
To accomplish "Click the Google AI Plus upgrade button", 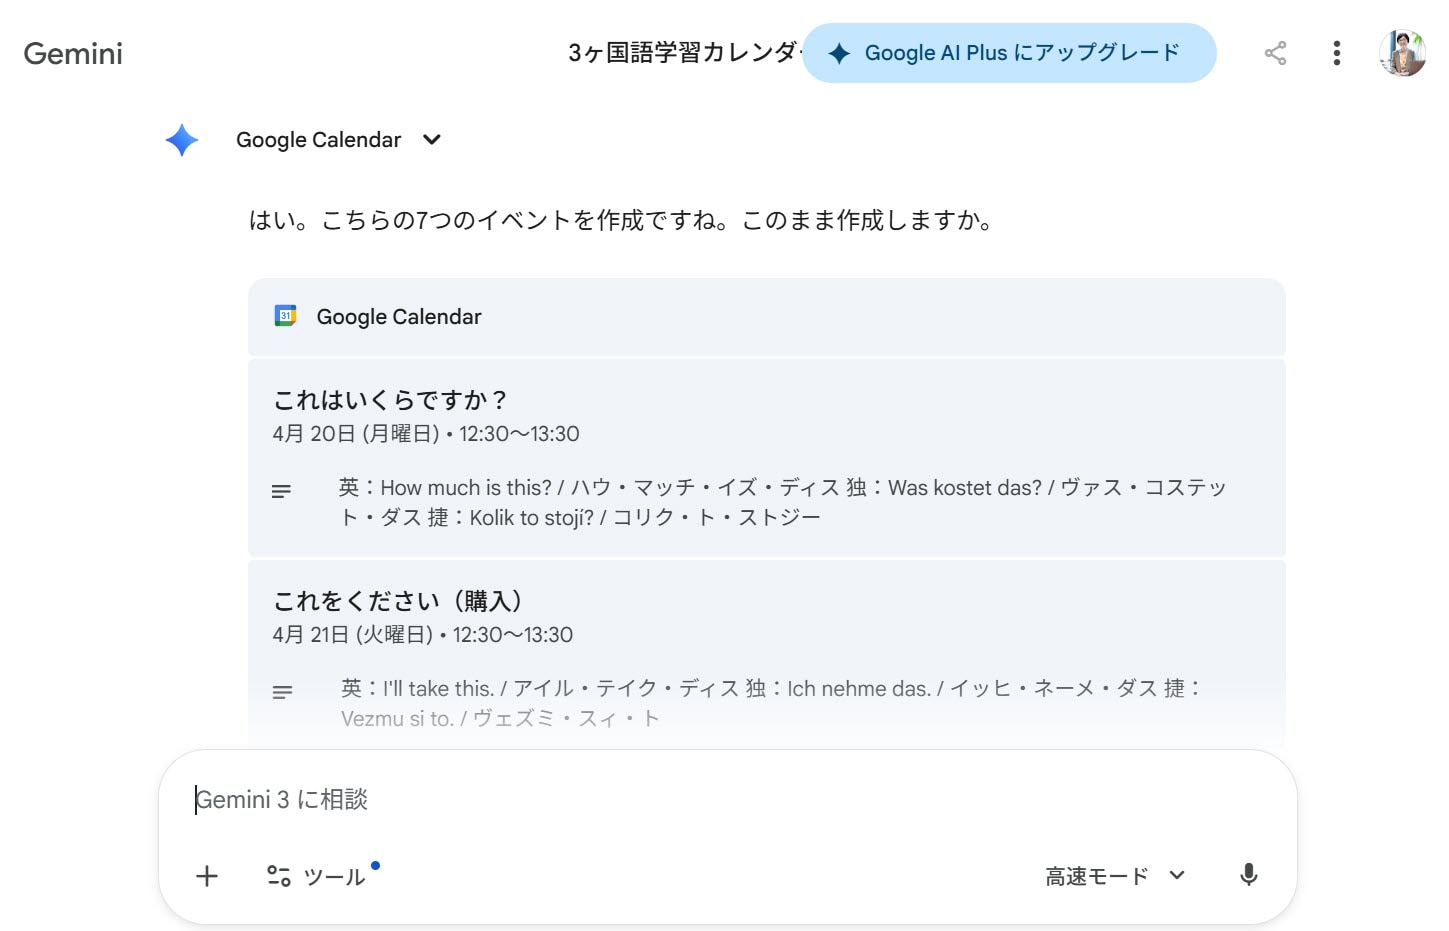I will (1008, 53).
